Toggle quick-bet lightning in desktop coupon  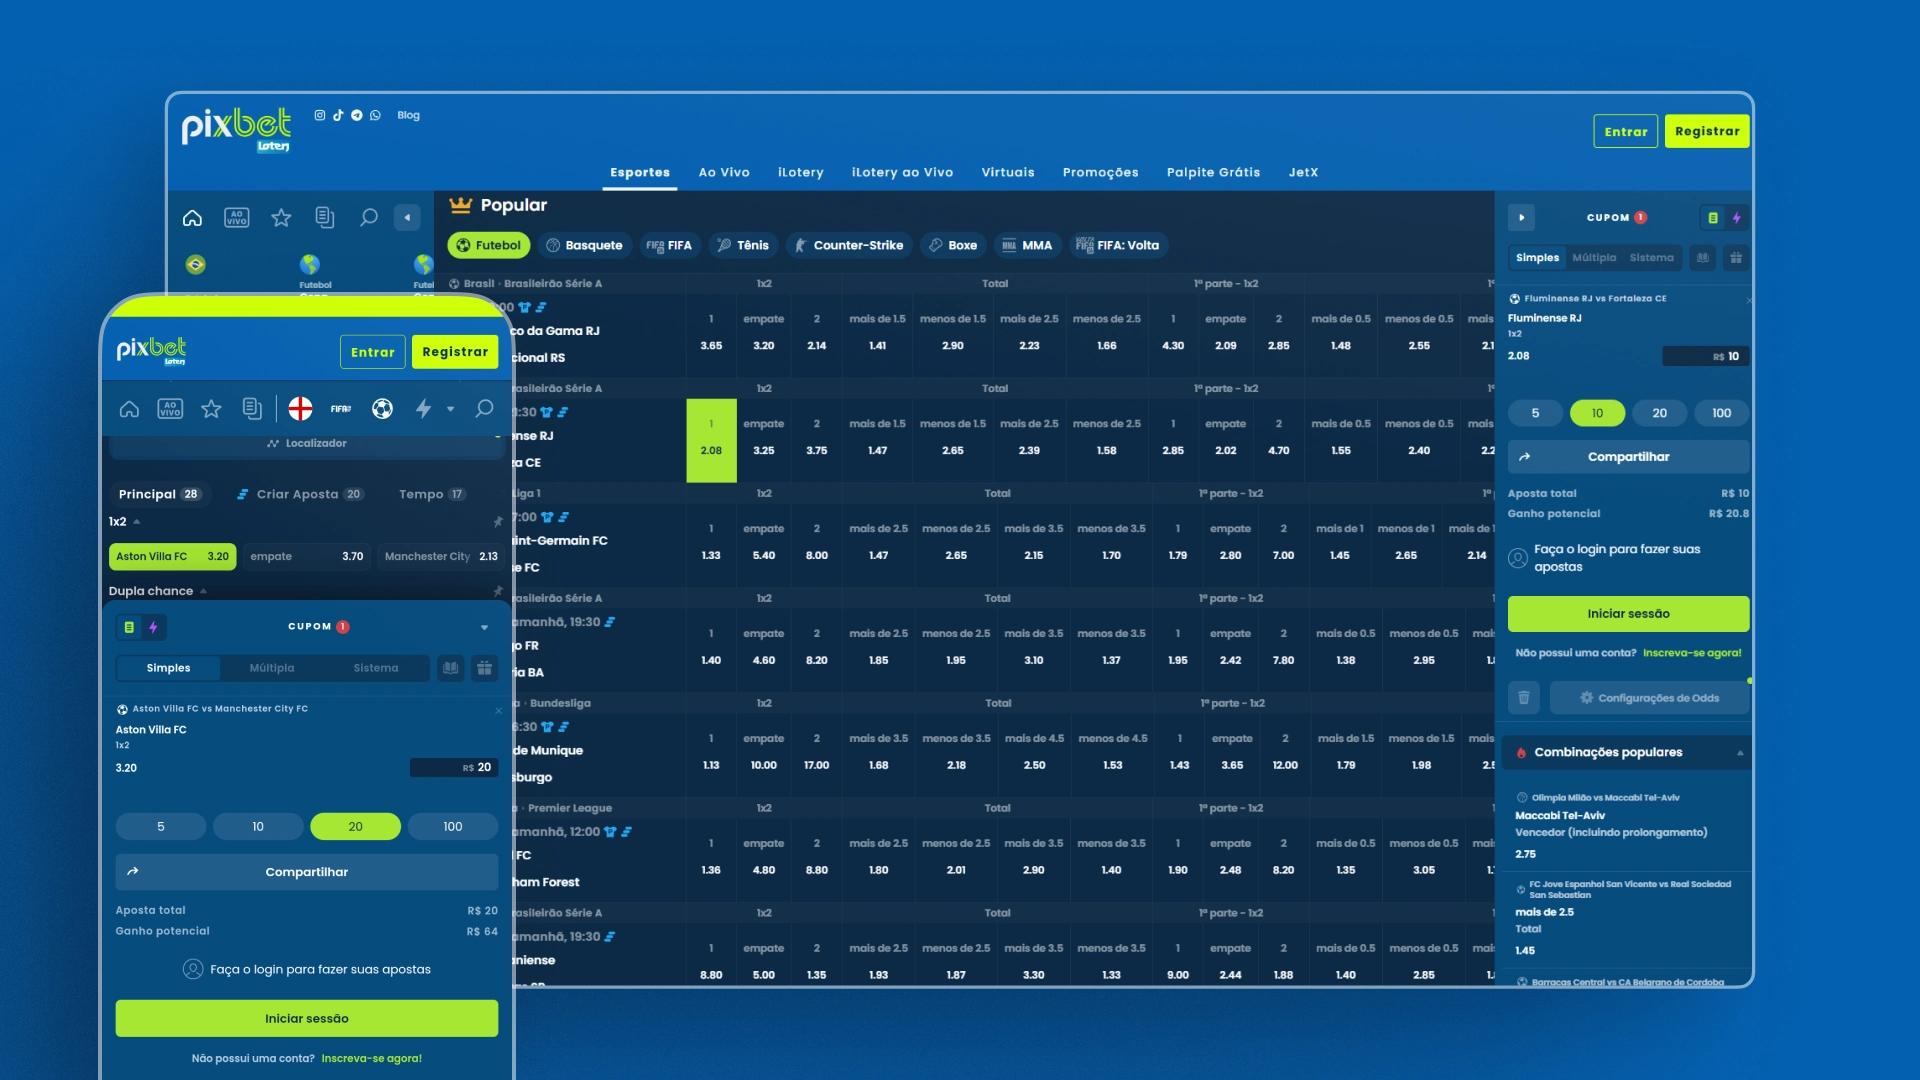pyautogui.click(x=1736, y=217)
